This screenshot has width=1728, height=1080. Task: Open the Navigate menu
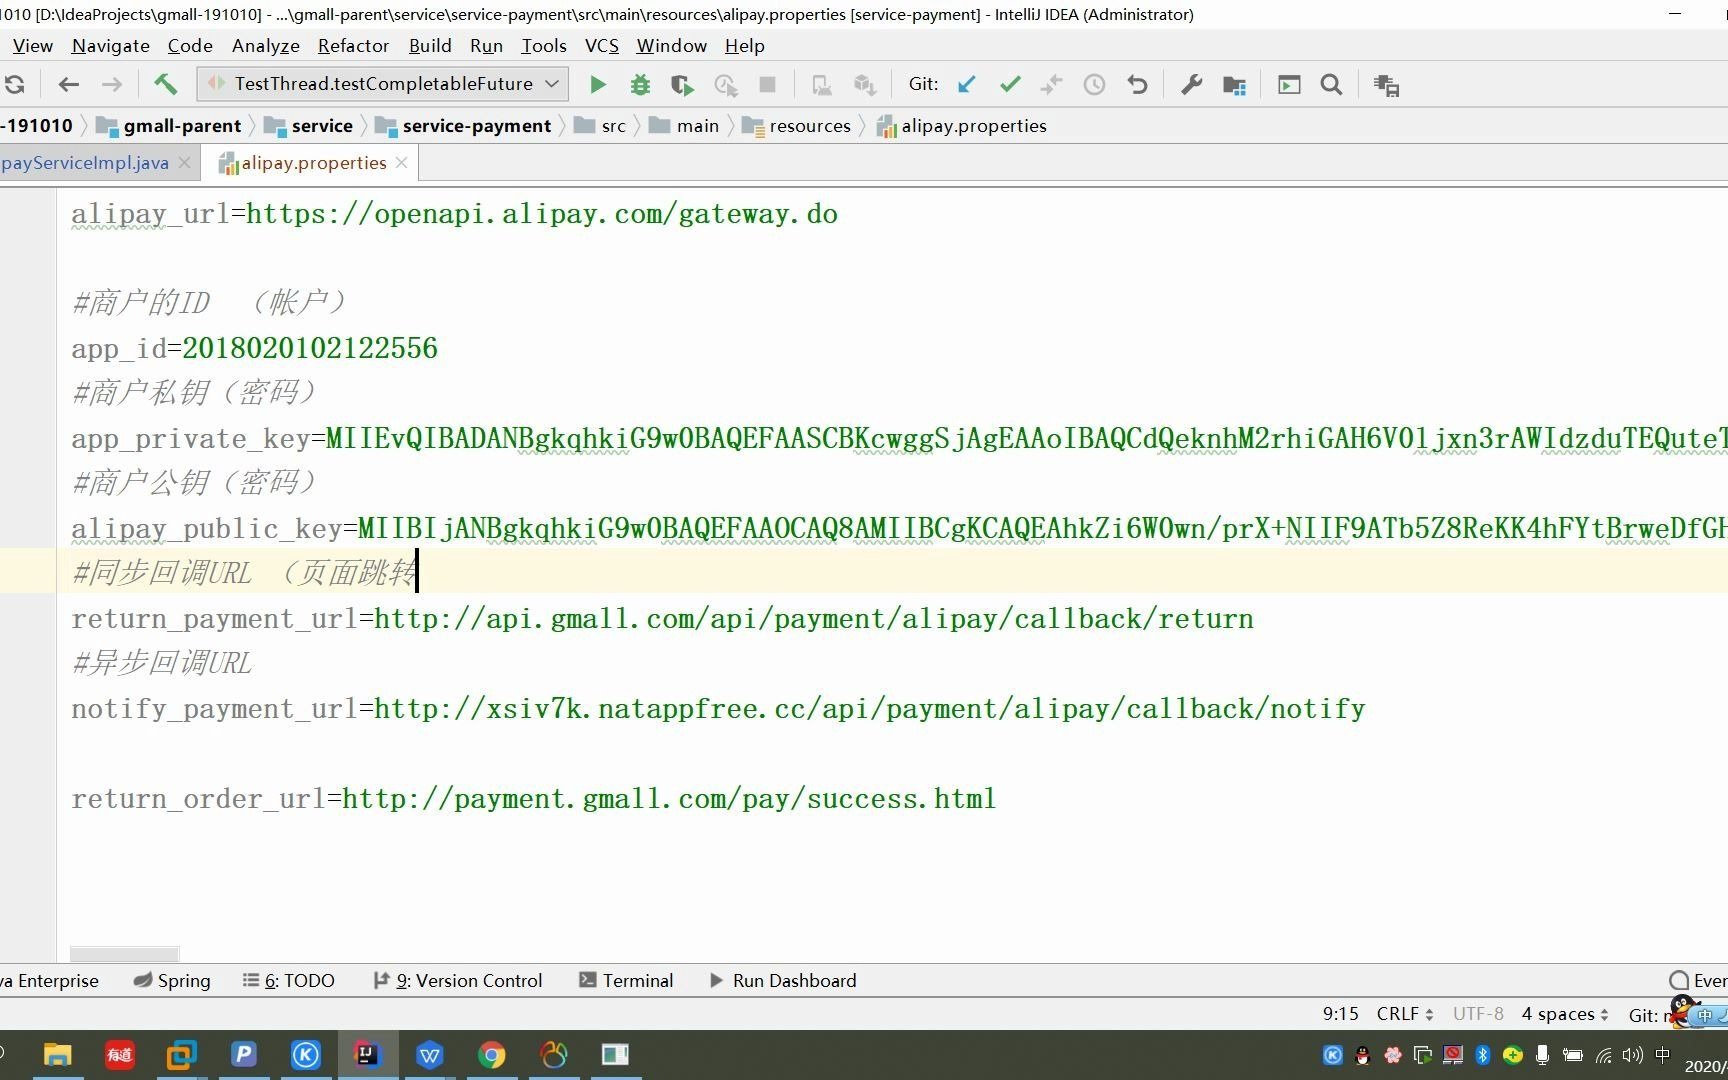pyautogui.click(x=110, y=46)
